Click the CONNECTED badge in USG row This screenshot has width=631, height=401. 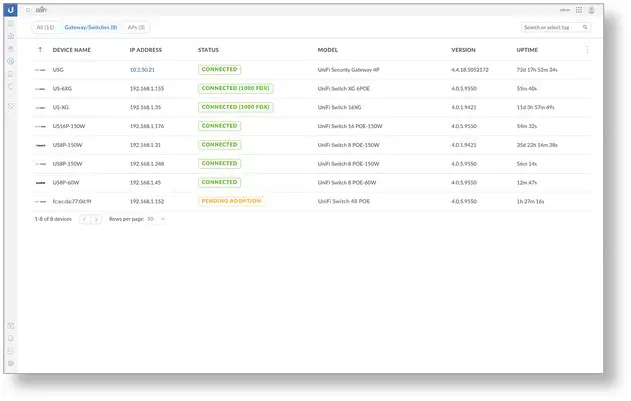(219, 70)
